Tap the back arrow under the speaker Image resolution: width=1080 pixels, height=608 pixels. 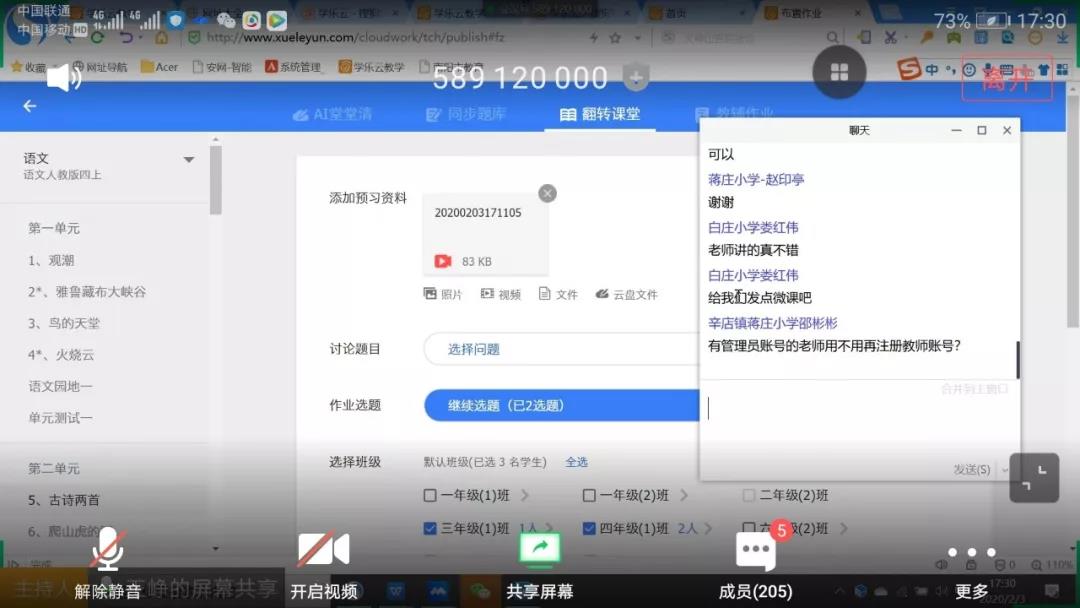(30, 106)
